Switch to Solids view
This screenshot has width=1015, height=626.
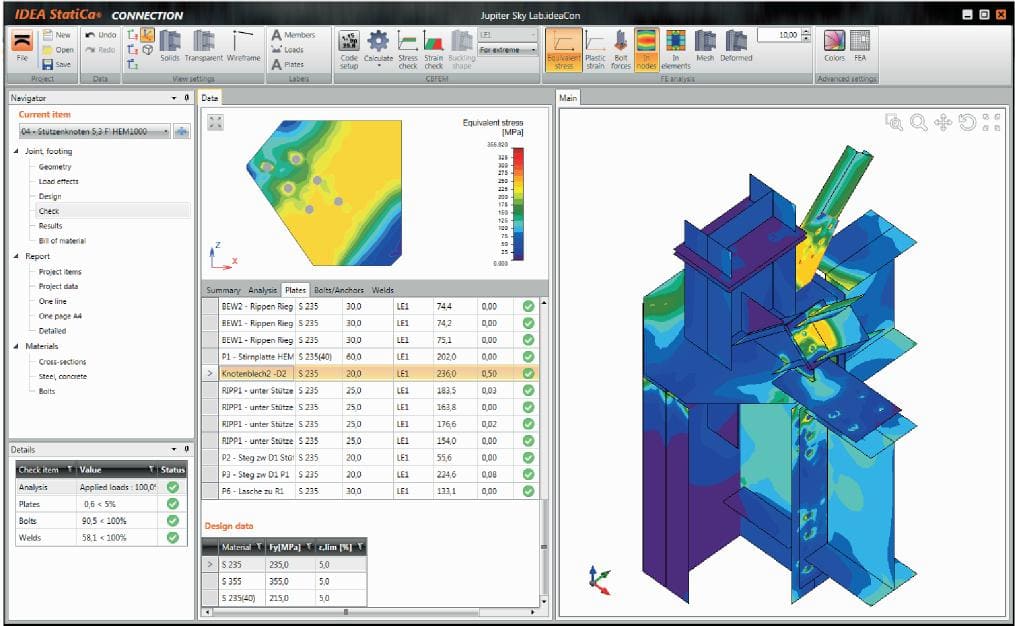click(x=170, y=46)
